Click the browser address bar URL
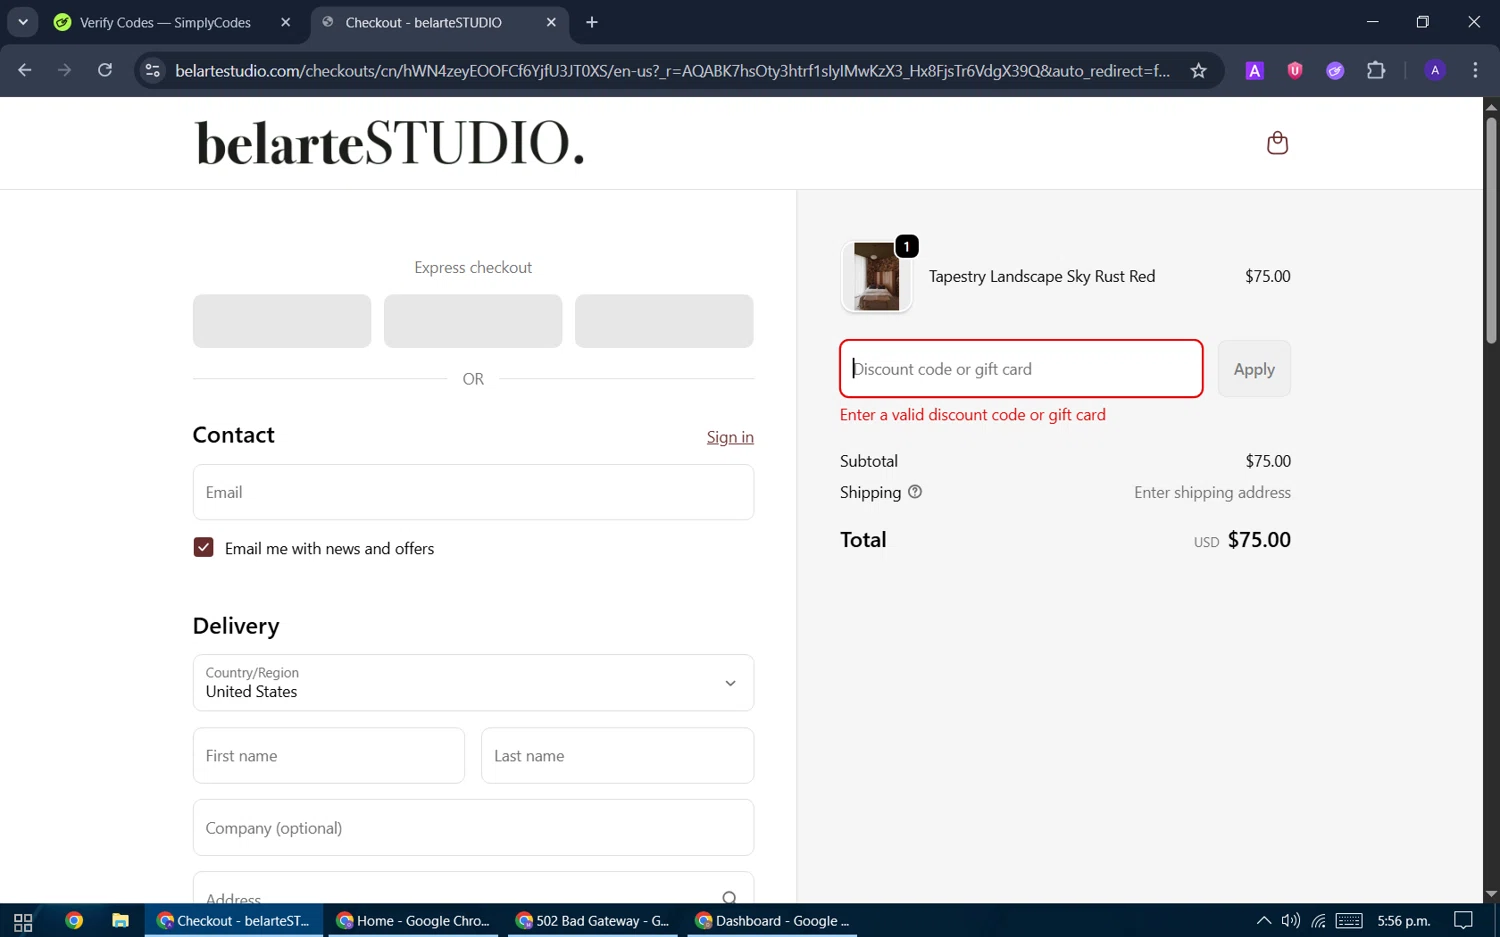Screen dimensions: 1500x937 pyautogui.click(x=672, y=70)
